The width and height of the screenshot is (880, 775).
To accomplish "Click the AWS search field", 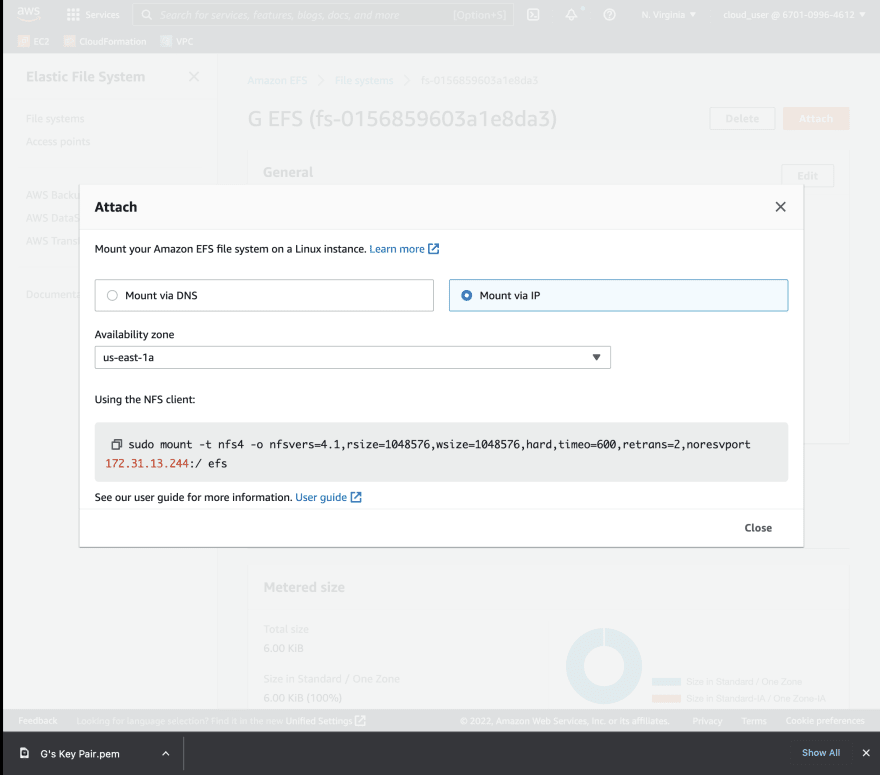I will pyautogui.click(x=323, y=15).
